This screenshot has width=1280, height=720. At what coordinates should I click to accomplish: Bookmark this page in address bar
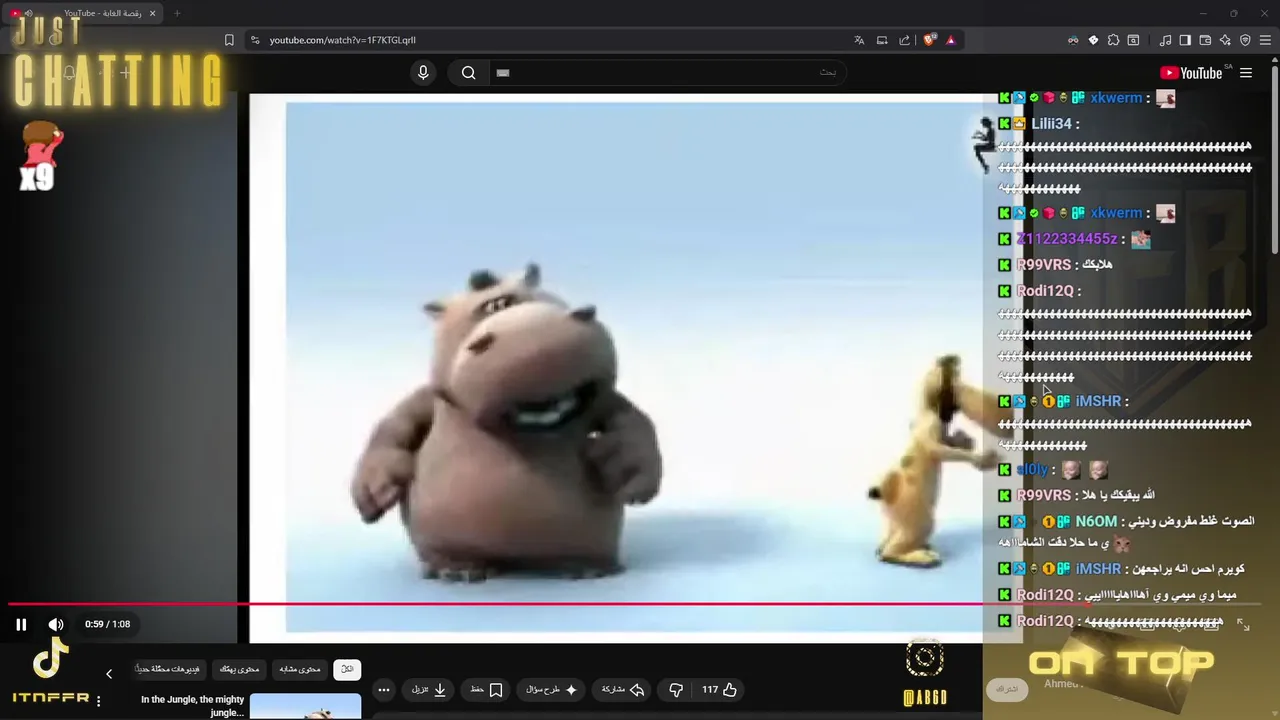tap(229, 40)
